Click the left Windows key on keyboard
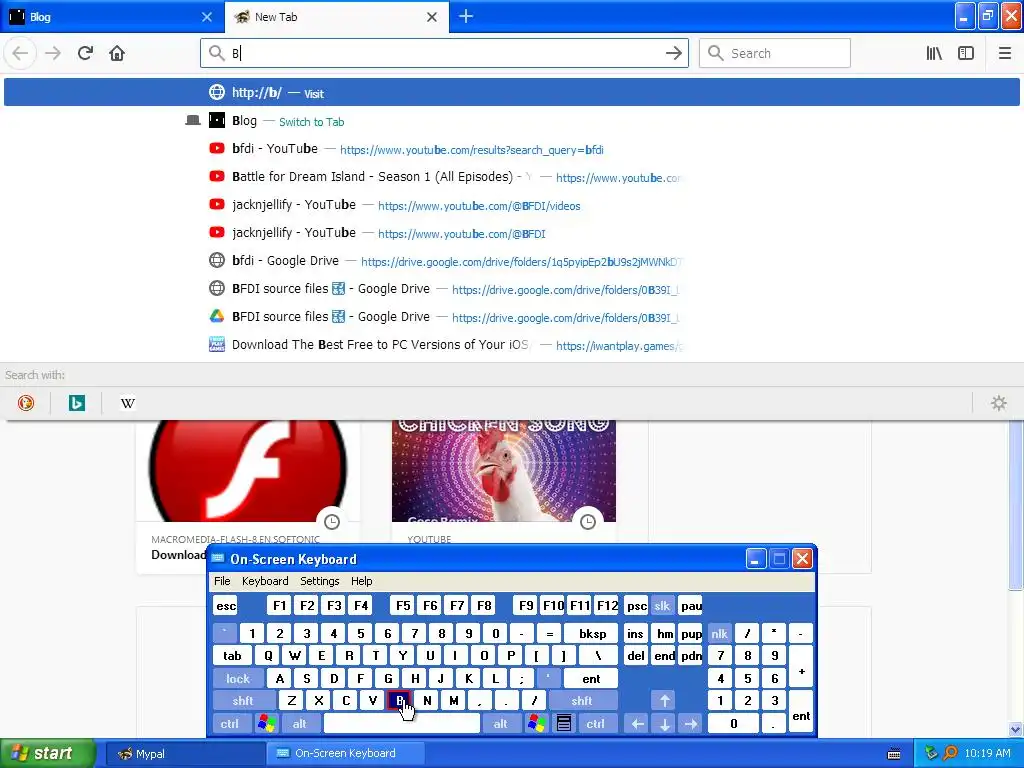This screenshot has height=768, width=1024. (x=266, y=723)
